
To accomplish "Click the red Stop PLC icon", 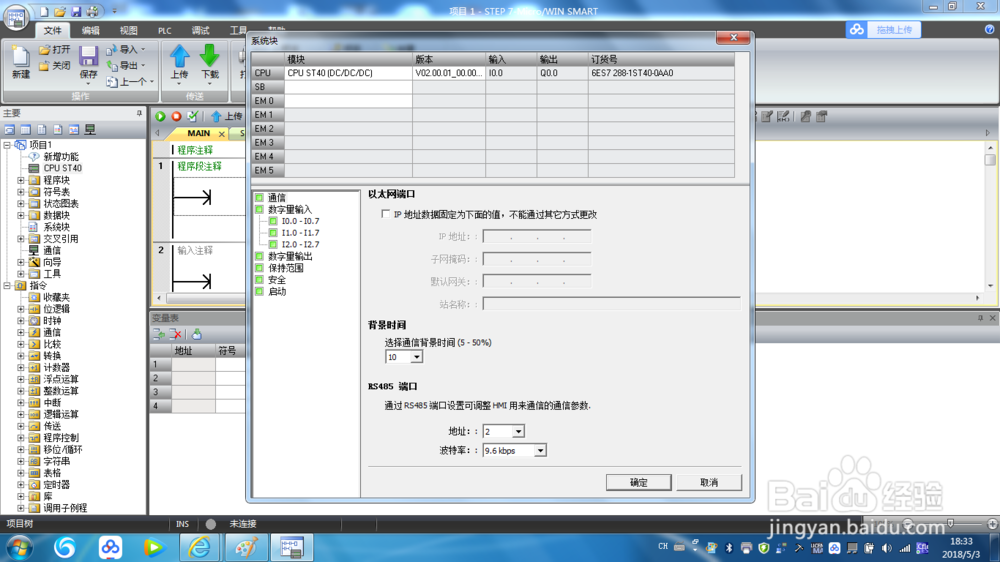I will pyautogui.click(x=176, y=116).
